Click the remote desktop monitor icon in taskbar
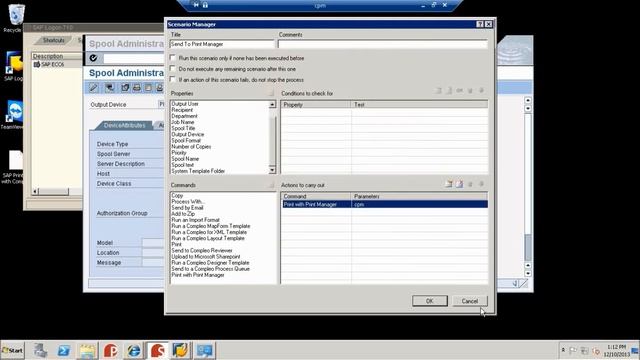This screenshot has height=360, width=640. coord(204,350)
